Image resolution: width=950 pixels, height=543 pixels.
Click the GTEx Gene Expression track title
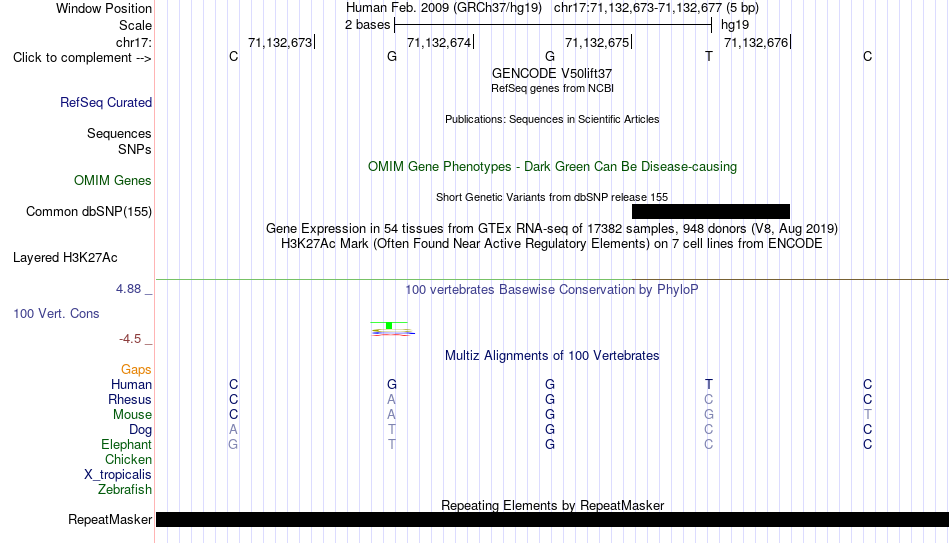(x=552, y=228)
